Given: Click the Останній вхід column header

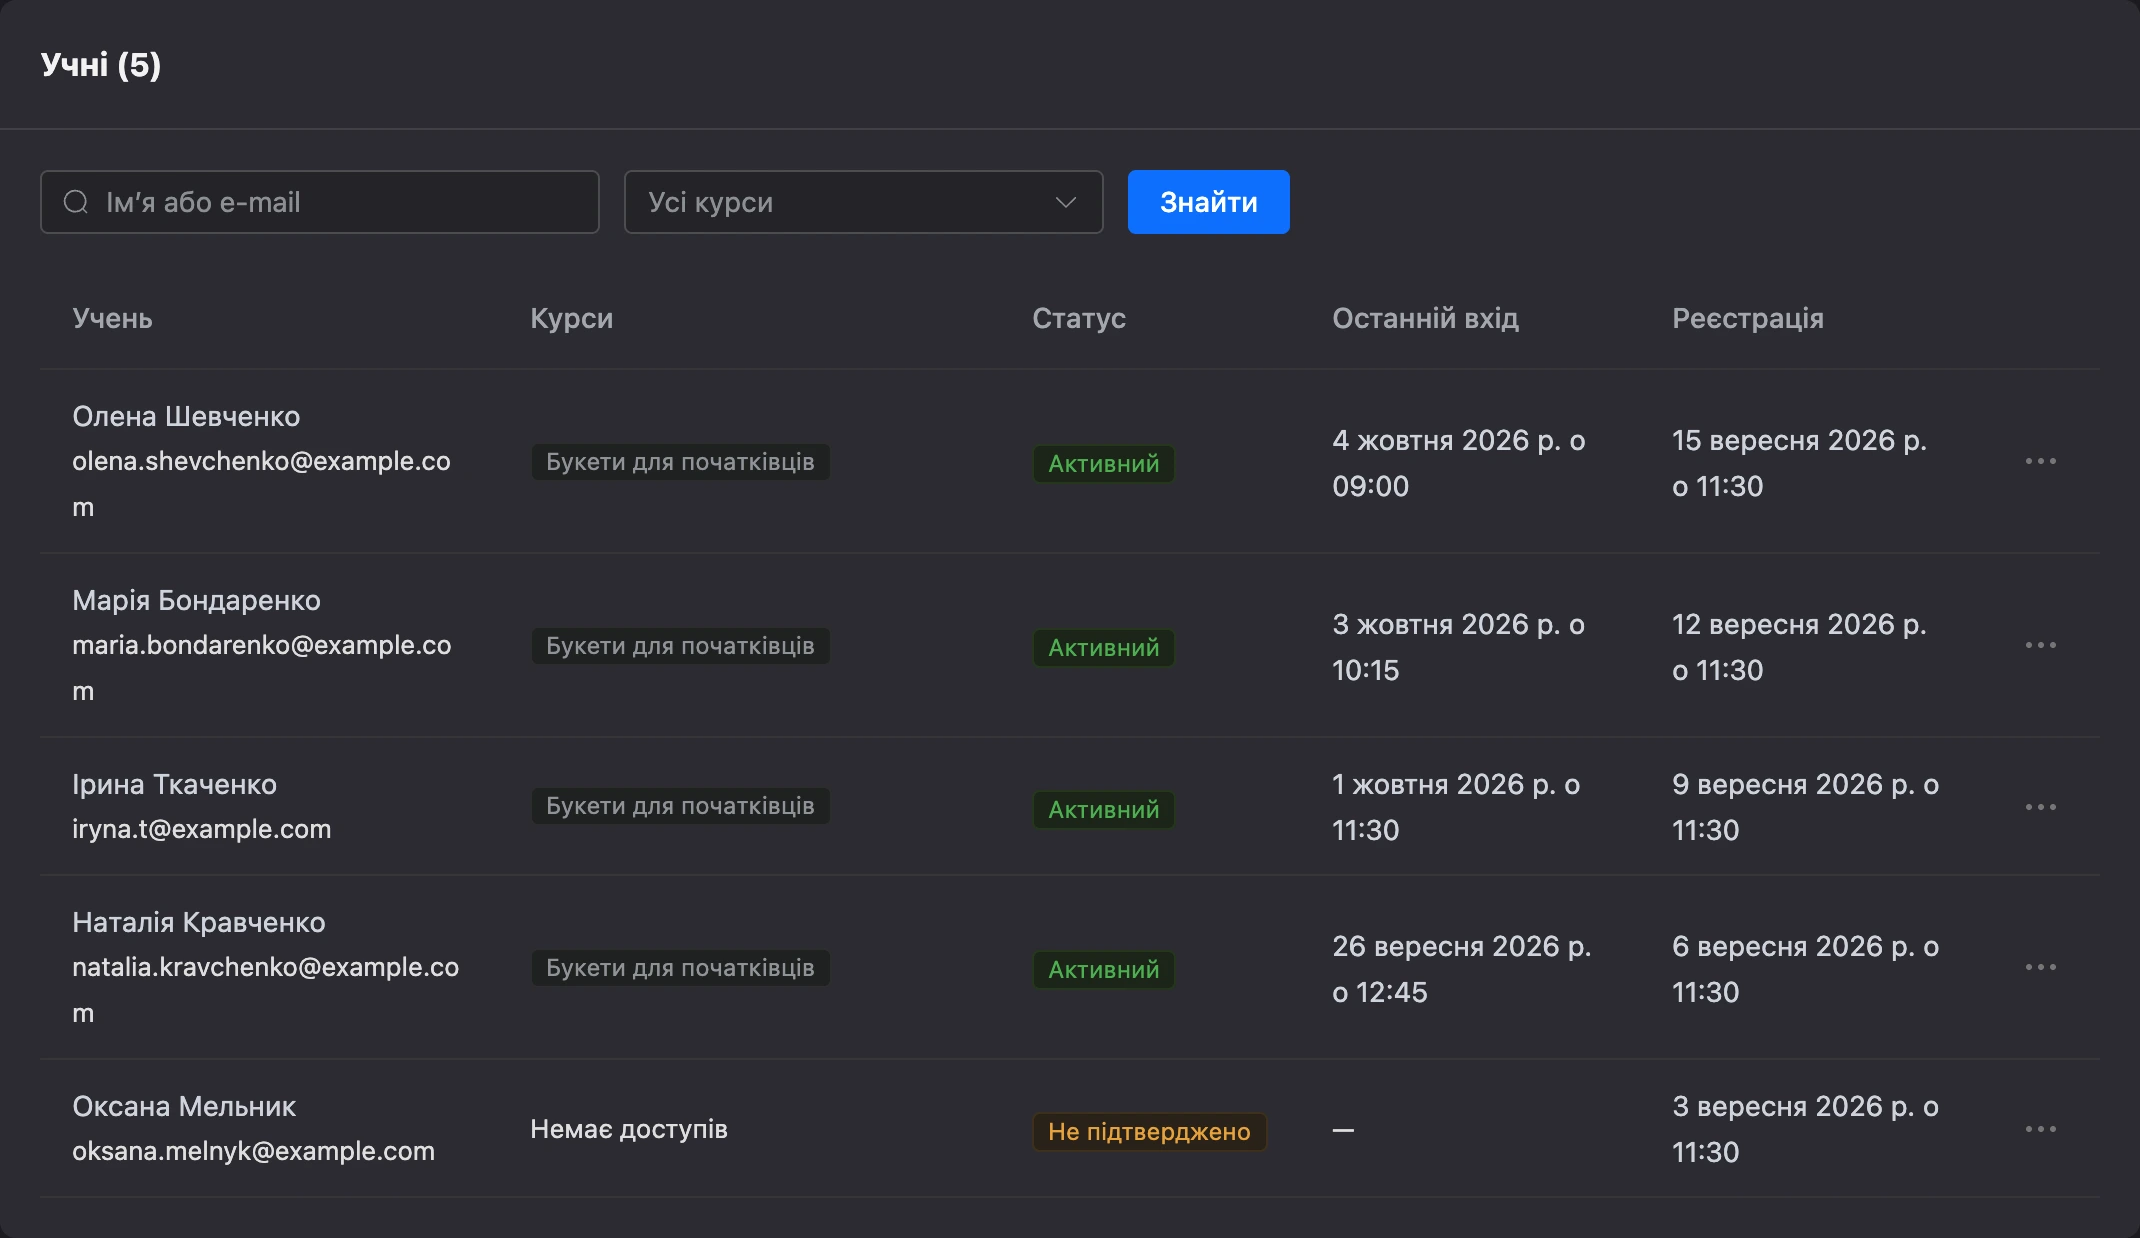Looking at the screenshot, I should pyautogui.click(x=1425, y=318).
